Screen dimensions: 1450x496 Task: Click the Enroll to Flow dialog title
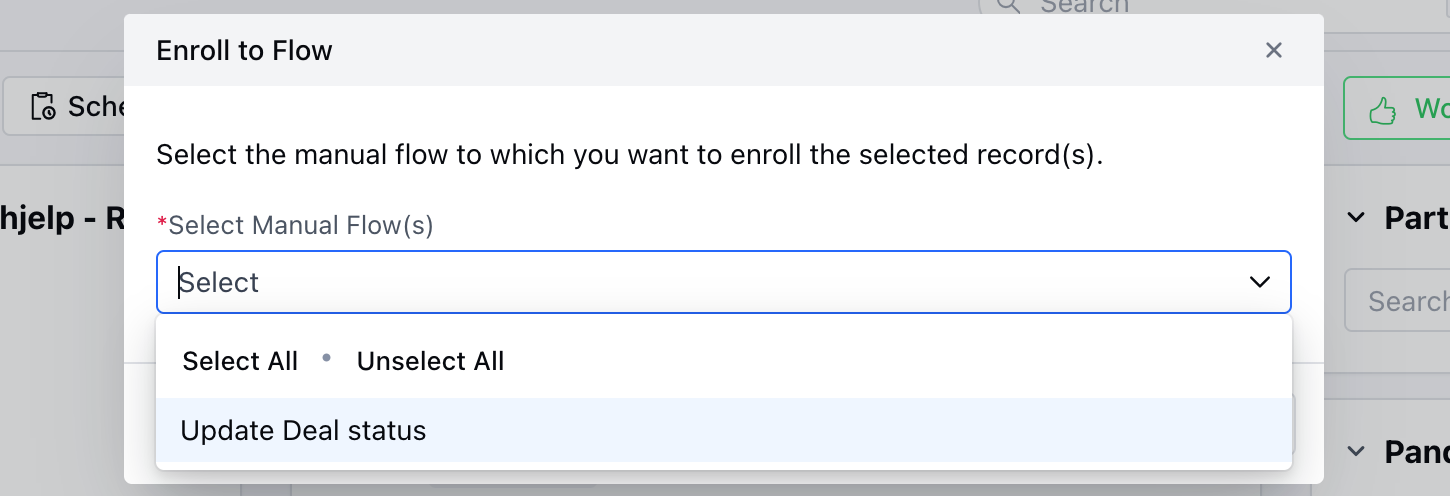click(x=244, y=50)
